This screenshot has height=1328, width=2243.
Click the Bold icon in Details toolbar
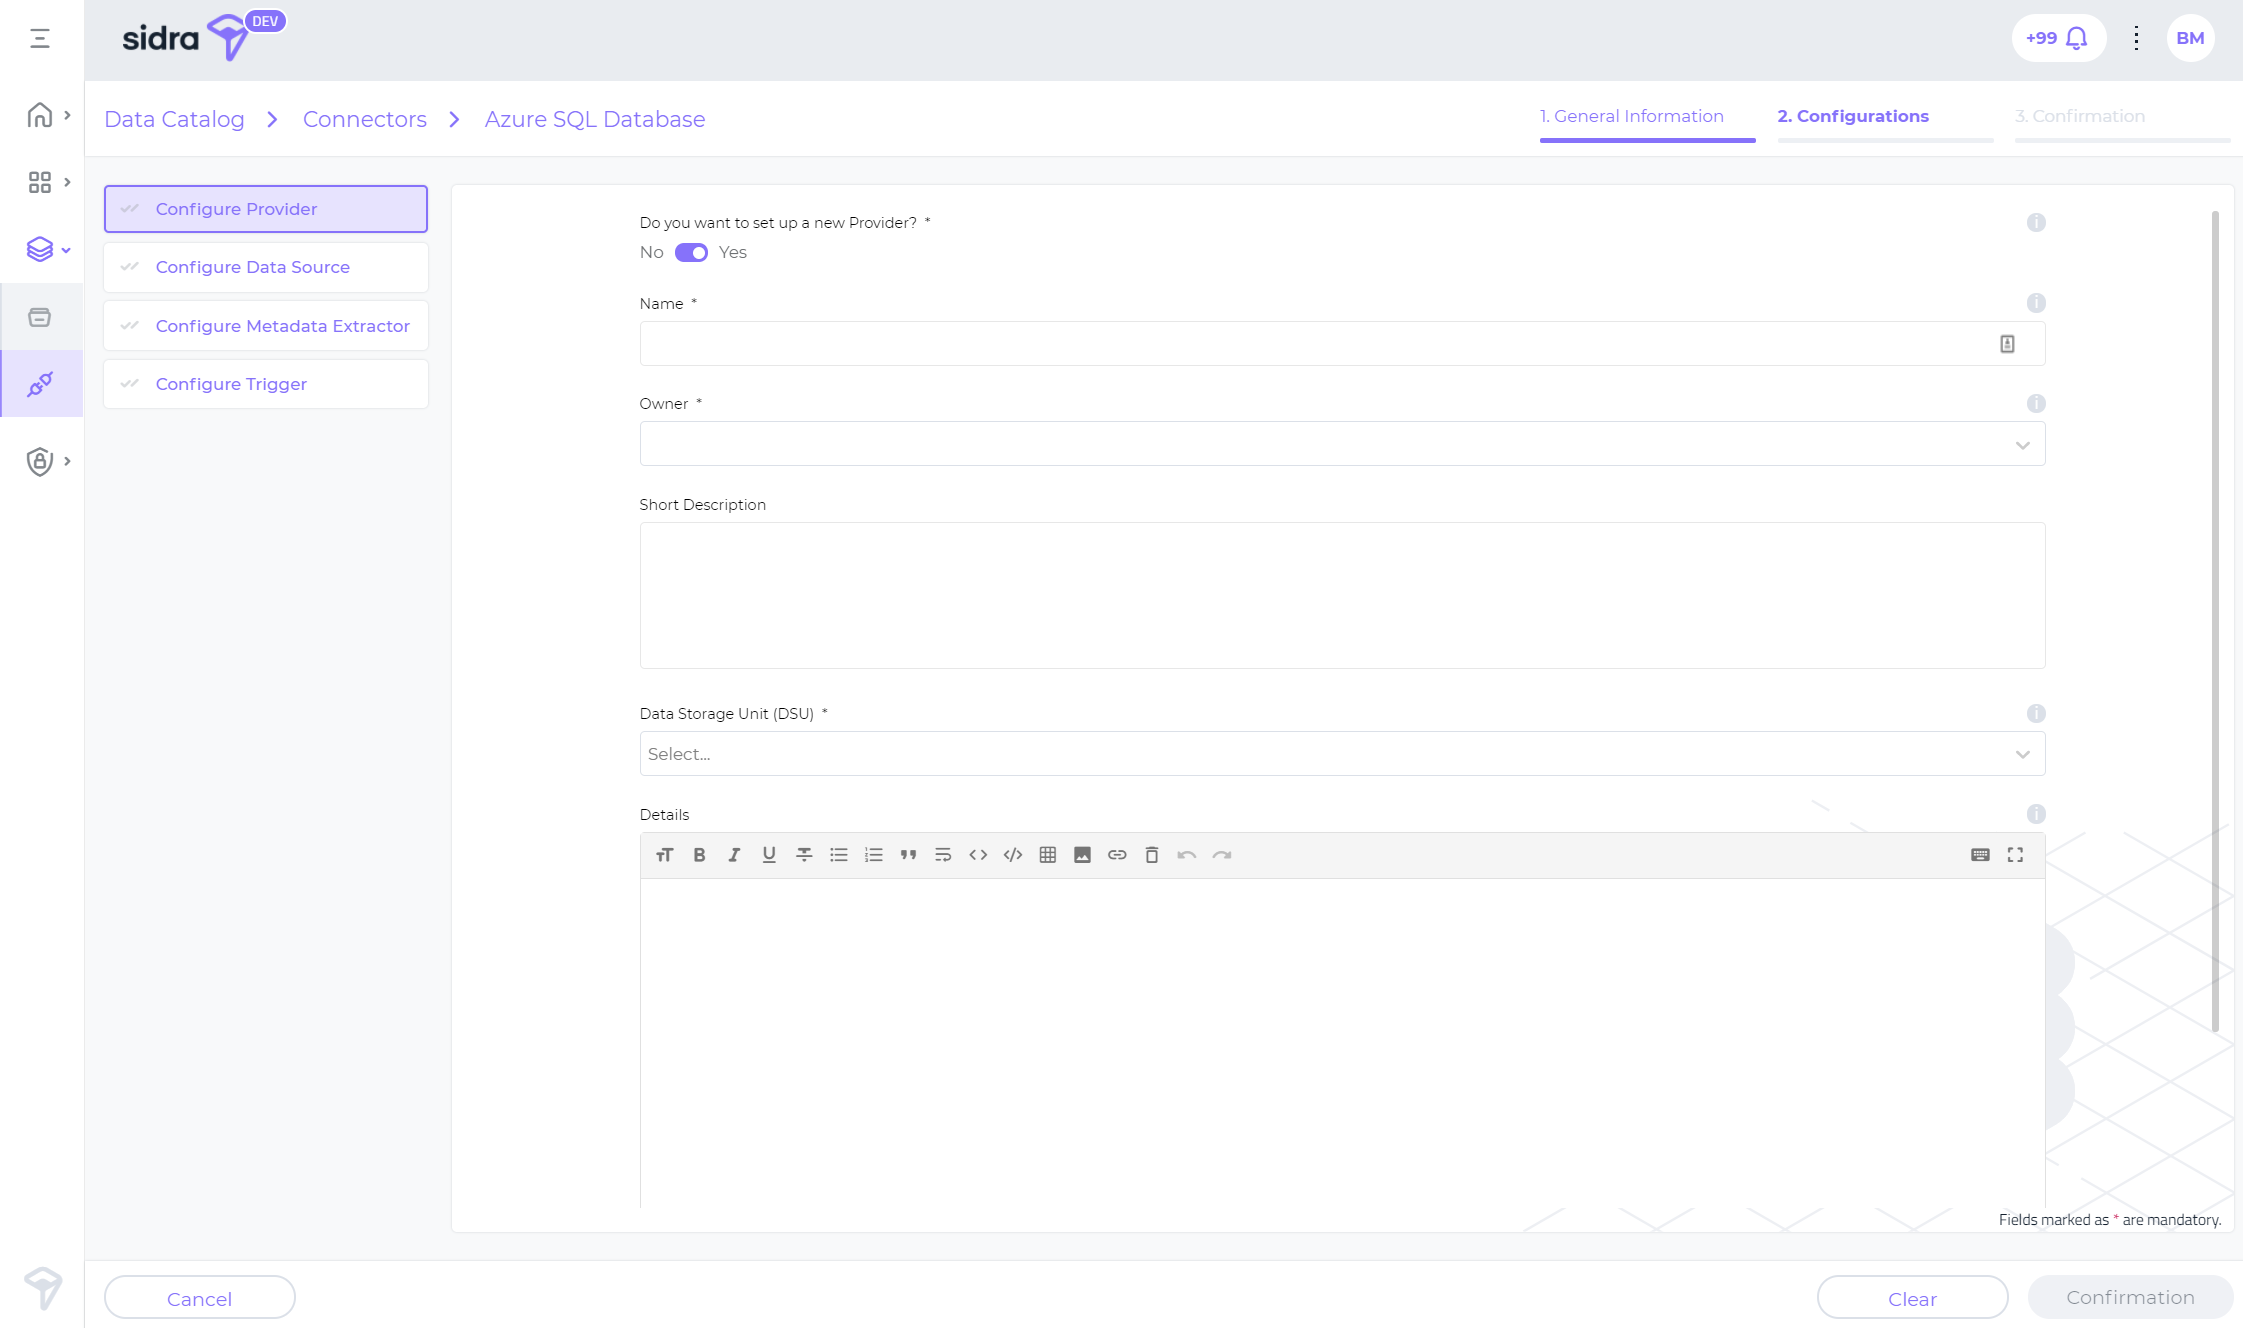[699, 855]
